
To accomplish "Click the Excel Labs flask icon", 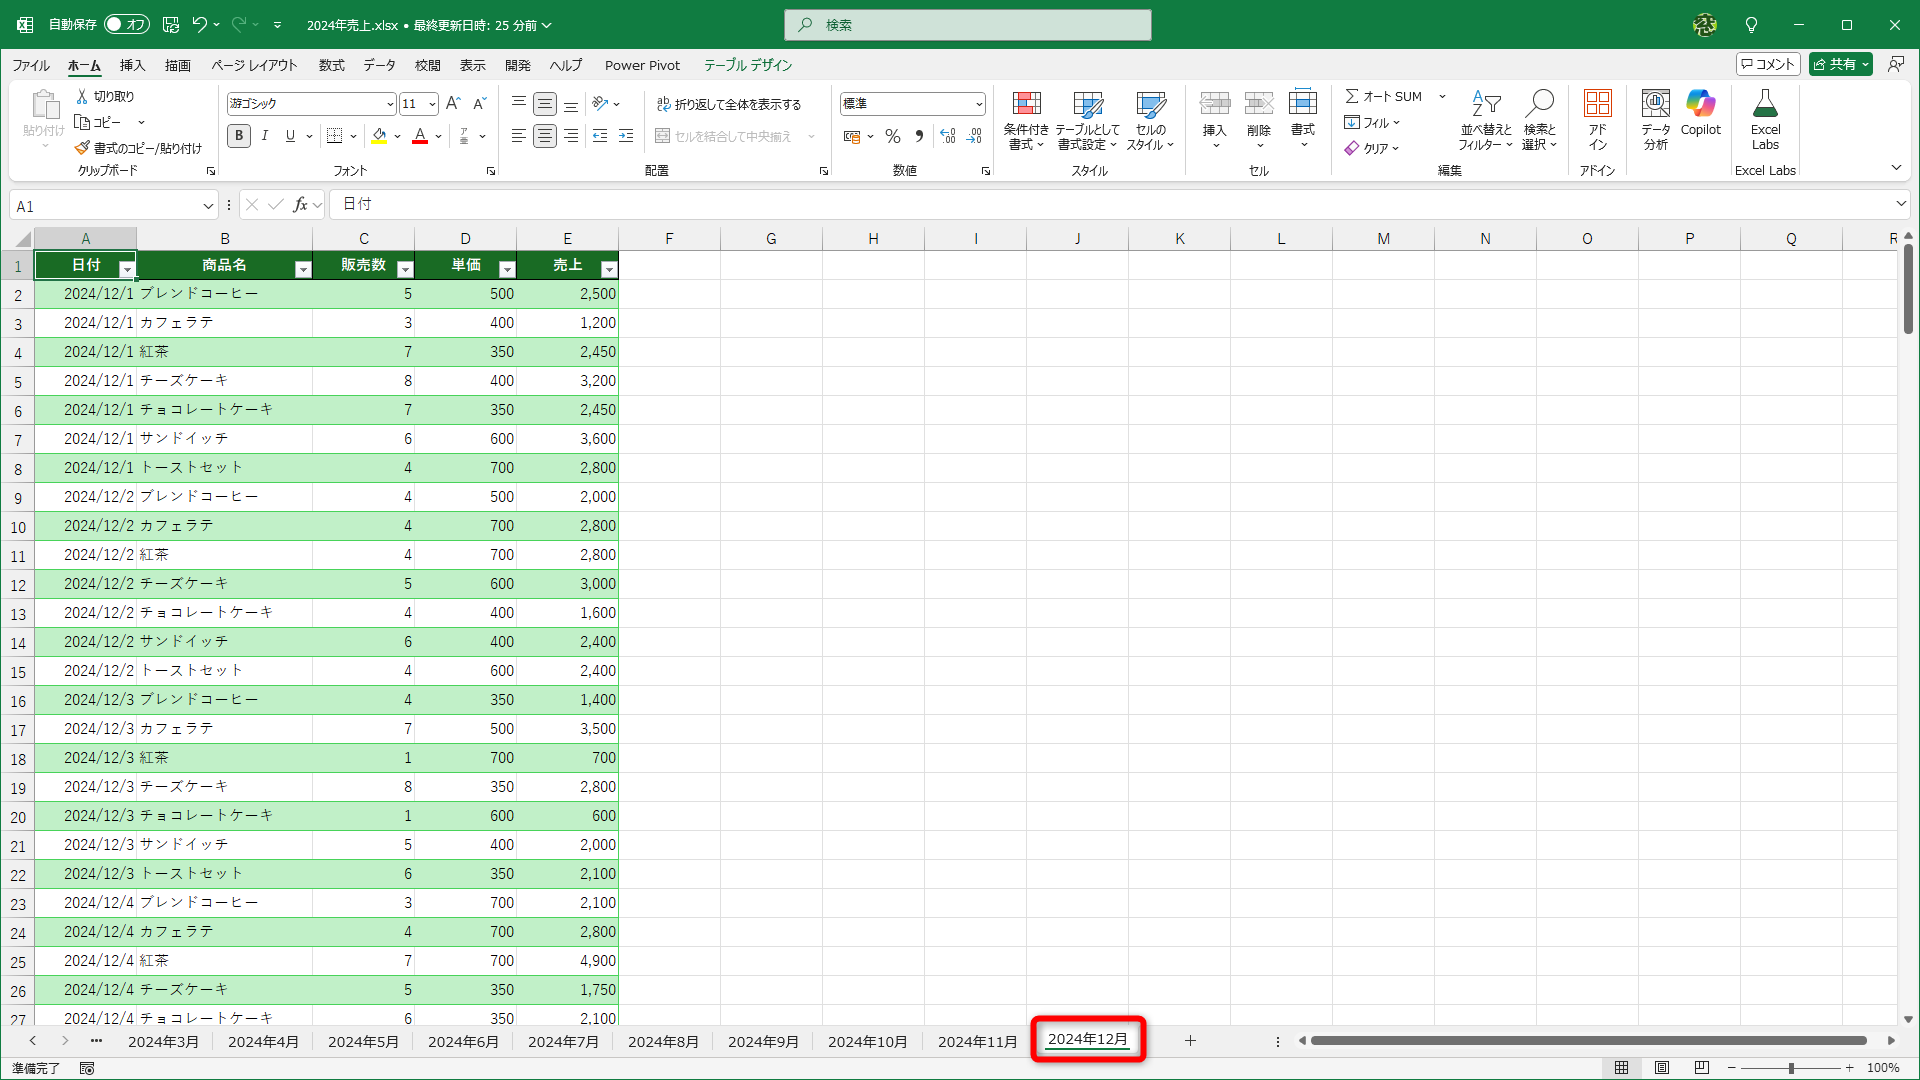I will click(x=1765, y=104).
